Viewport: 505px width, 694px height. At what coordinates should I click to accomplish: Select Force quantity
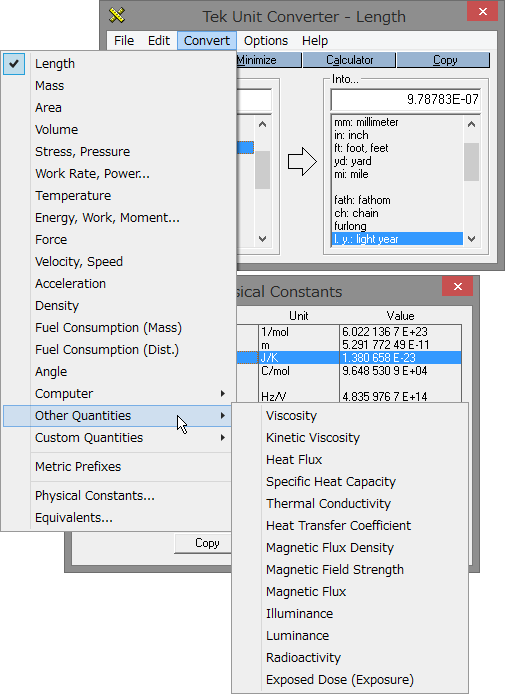(118, 239)
